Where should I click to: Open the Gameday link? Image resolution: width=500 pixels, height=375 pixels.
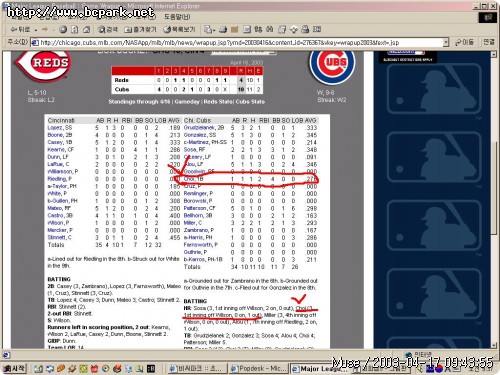187,102
